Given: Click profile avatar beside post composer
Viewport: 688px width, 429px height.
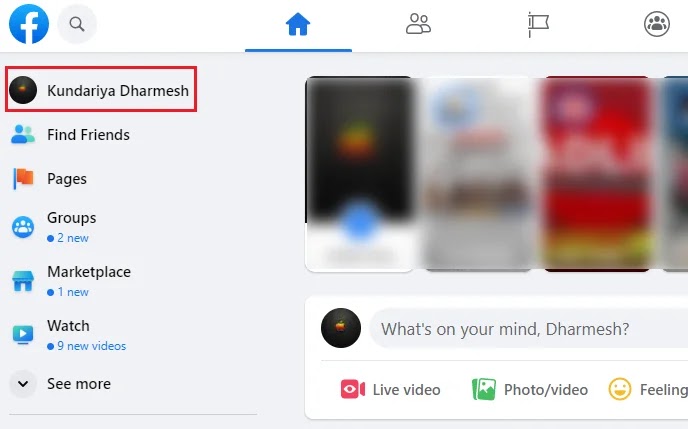Looking at the screenshot, I should coord(341,328).
